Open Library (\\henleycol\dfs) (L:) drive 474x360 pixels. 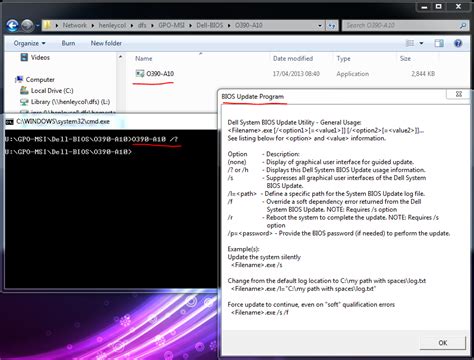point(70,102)
